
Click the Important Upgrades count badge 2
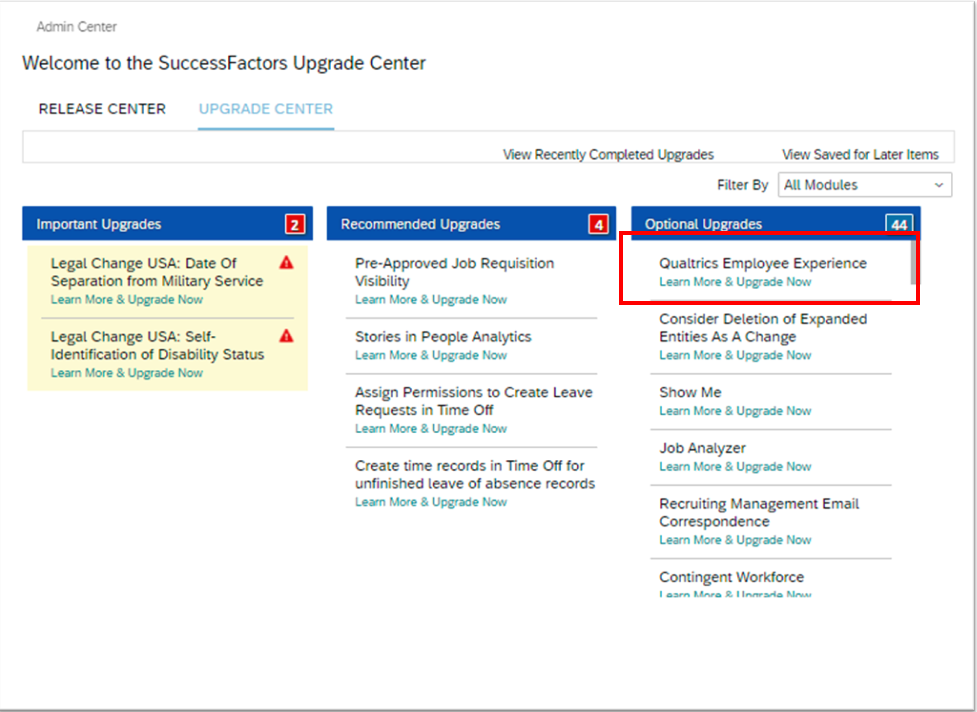click(x=295, y=224)
